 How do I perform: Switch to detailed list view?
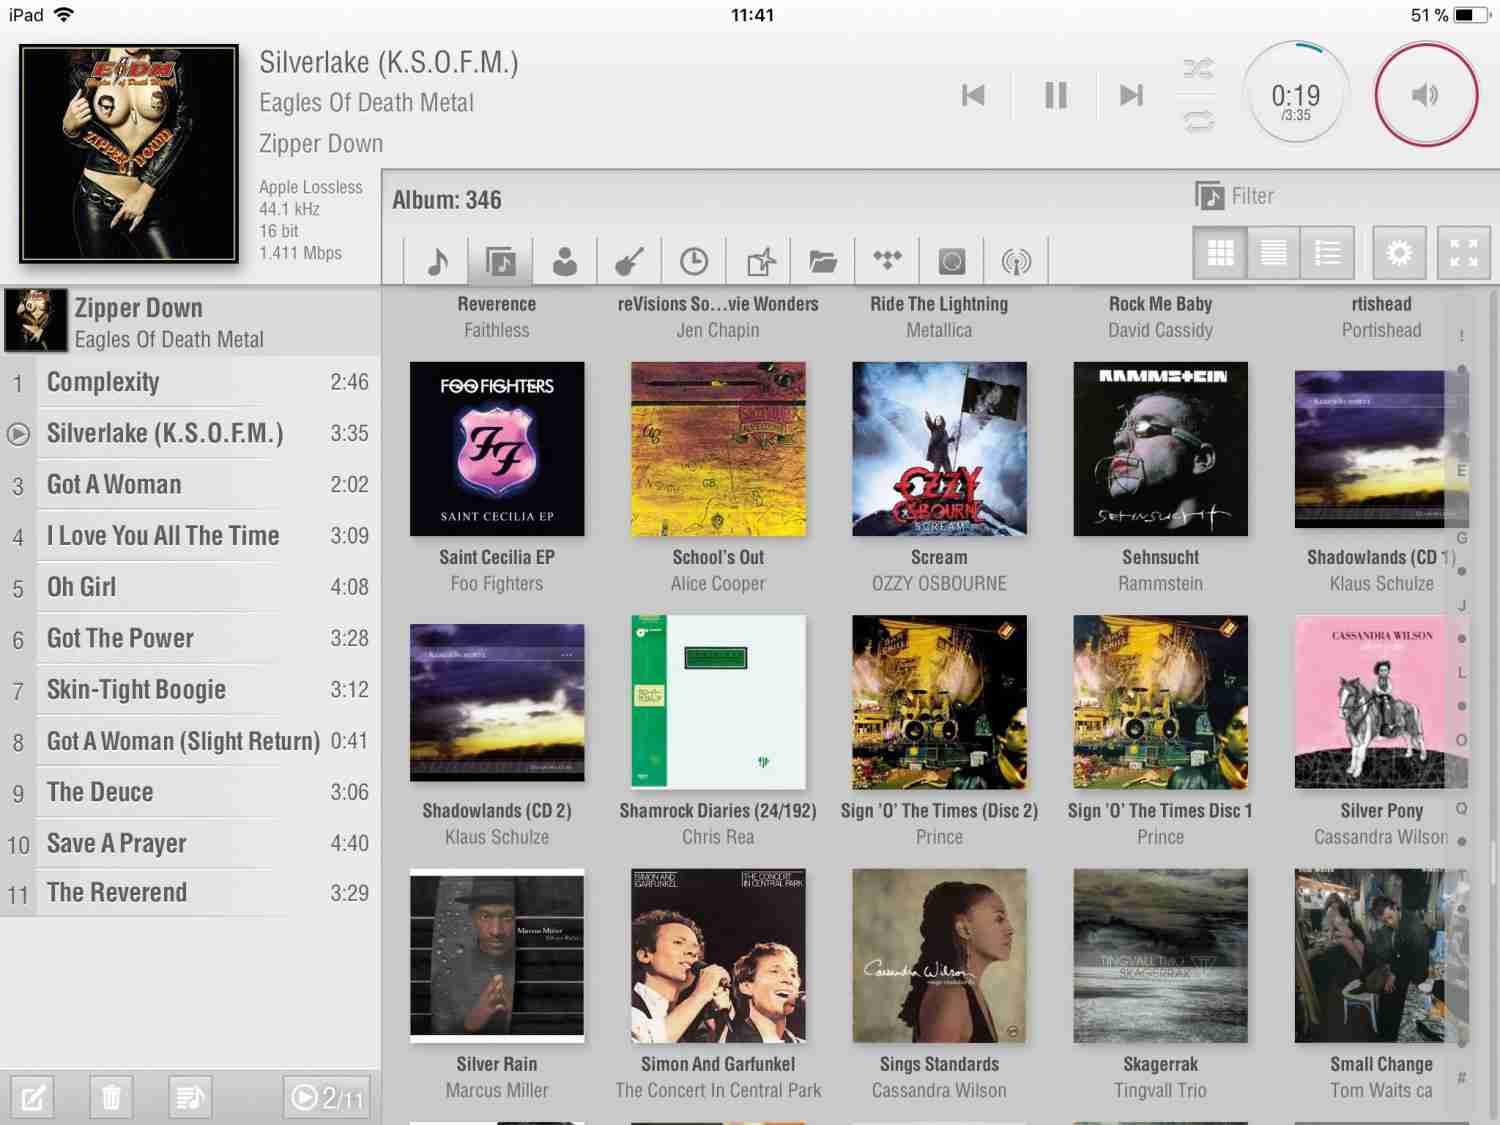(1327, 253)
